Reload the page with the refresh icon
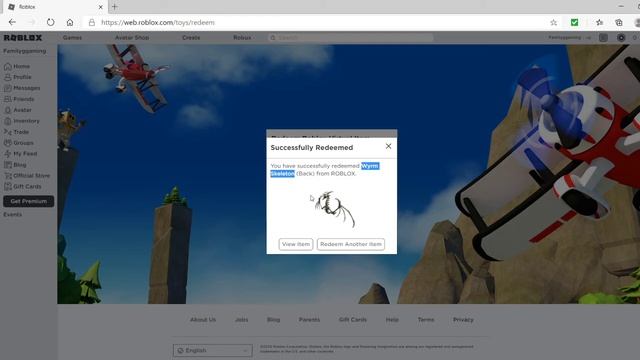 50,22
